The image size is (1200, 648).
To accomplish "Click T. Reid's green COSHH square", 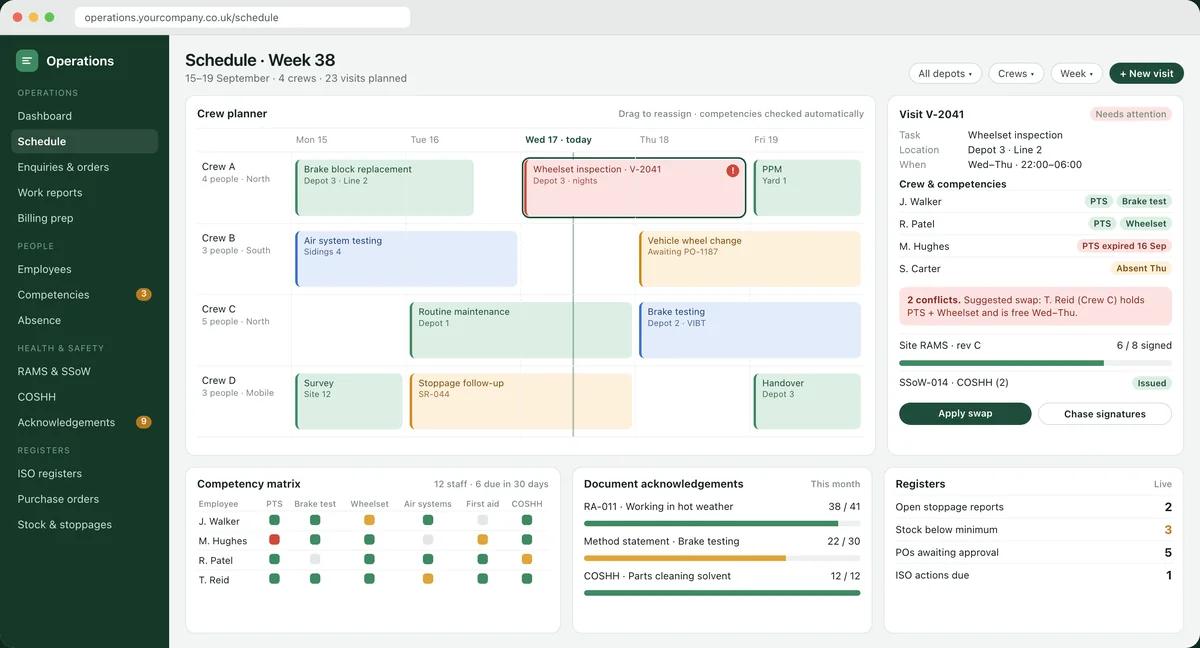I will pyautogui.click(x=527, y=579).
